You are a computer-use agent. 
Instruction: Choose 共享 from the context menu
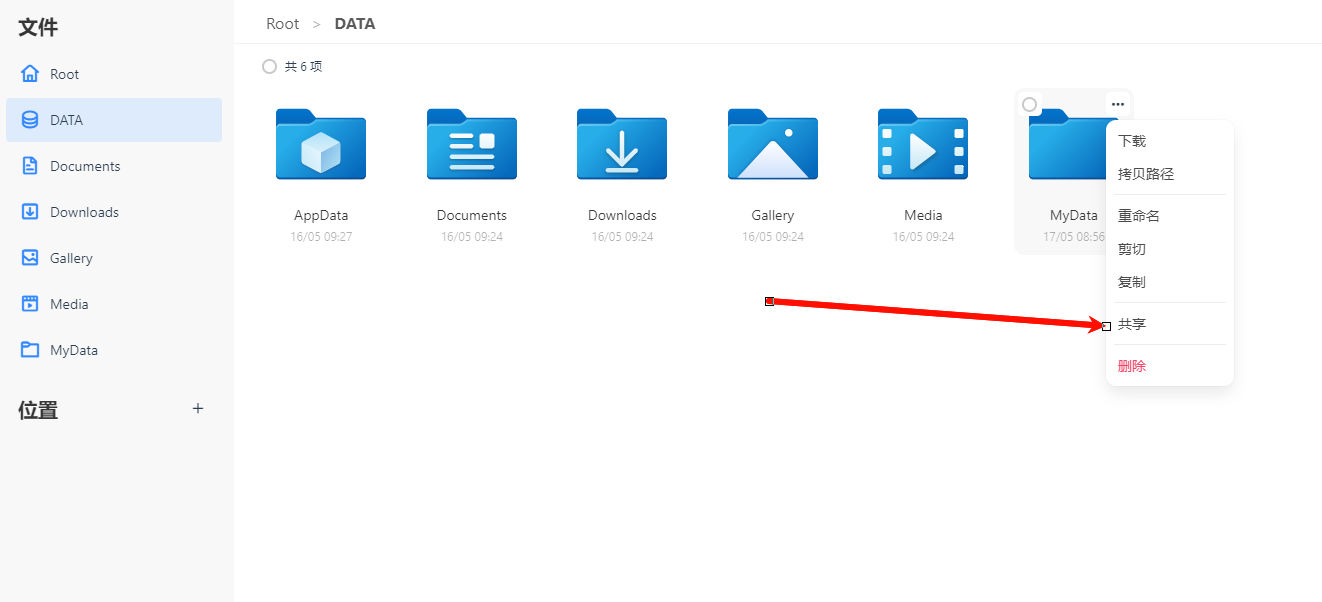click(x=1132, y=324)
